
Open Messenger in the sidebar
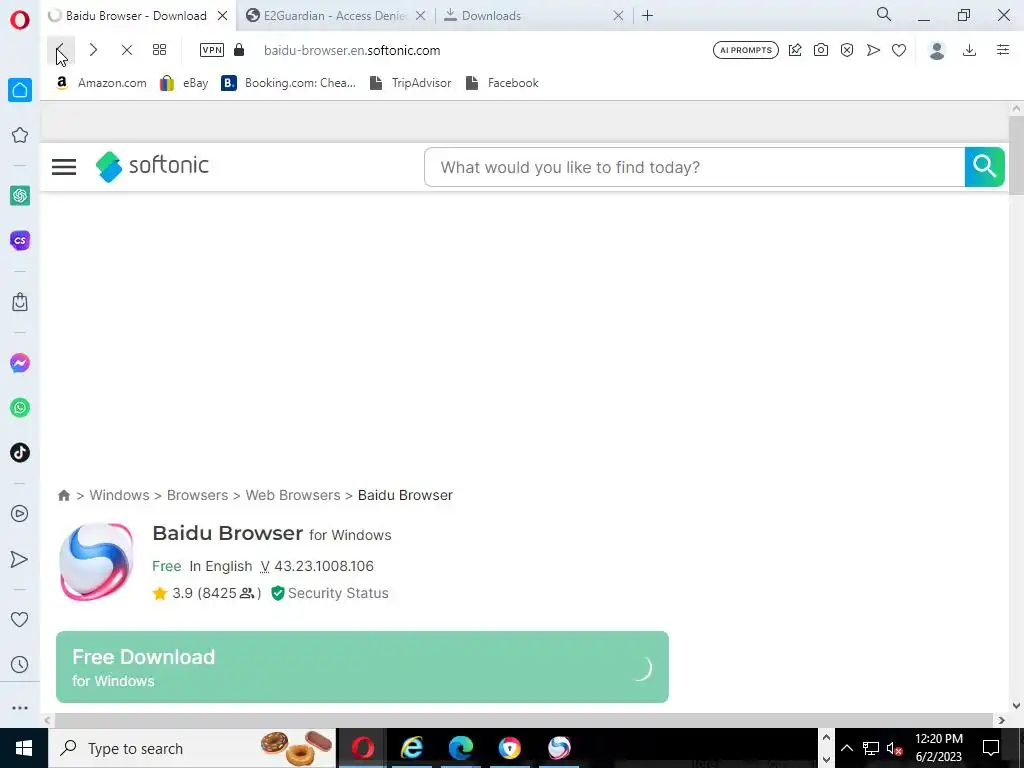(20, 363)
